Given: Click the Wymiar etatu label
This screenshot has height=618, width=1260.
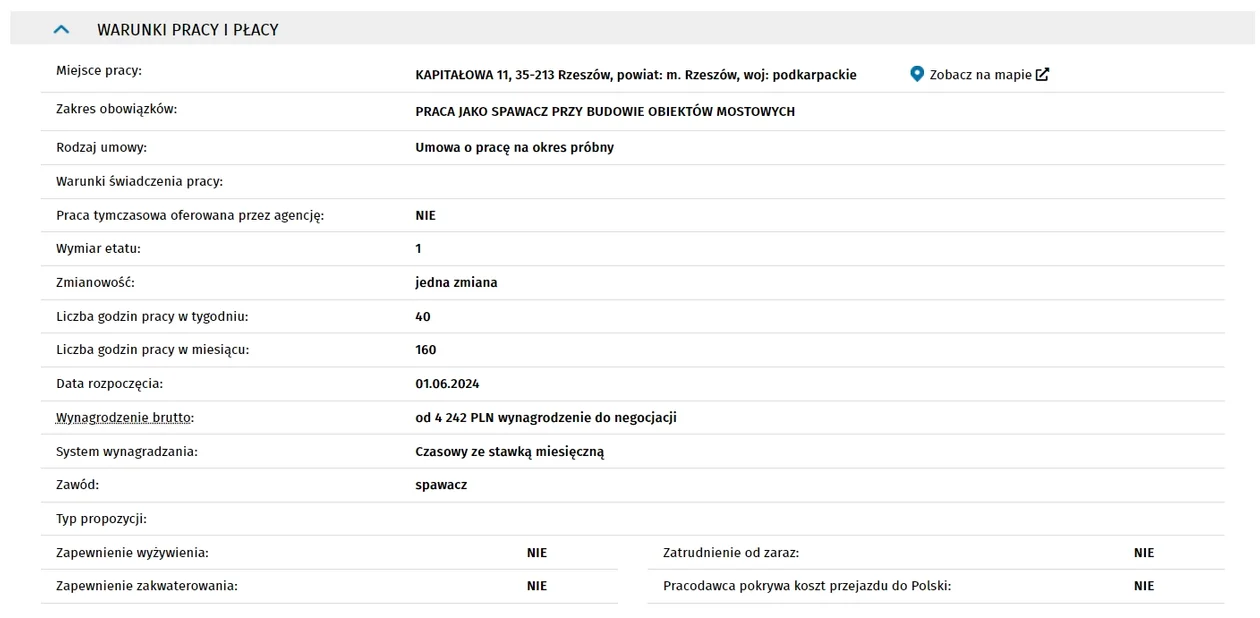Looking at the screenshot, I should [98, 249].
